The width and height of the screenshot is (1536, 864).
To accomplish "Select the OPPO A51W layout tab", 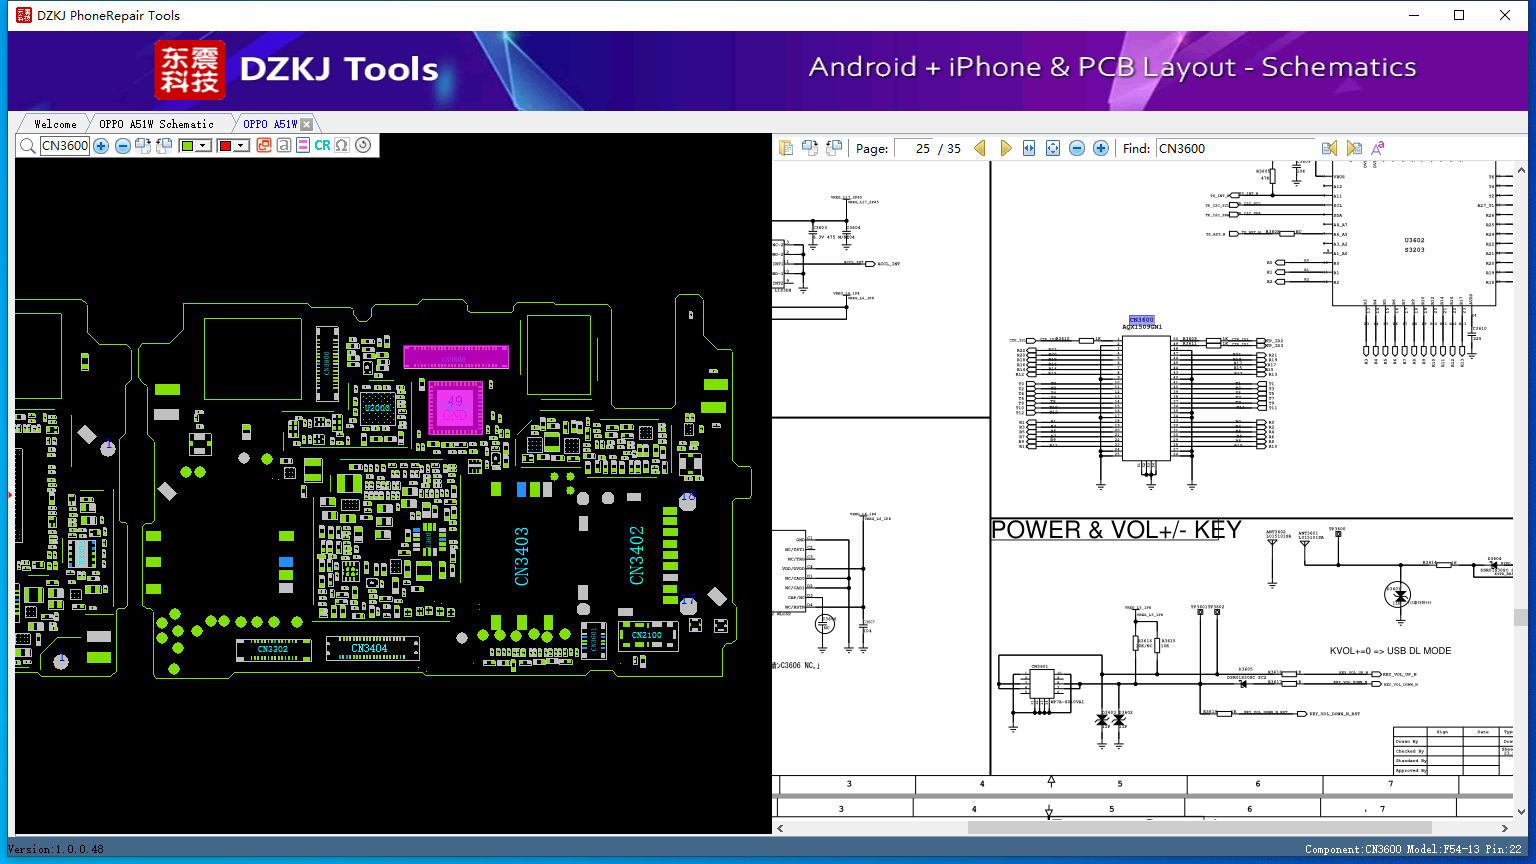I will pos(270,124).
